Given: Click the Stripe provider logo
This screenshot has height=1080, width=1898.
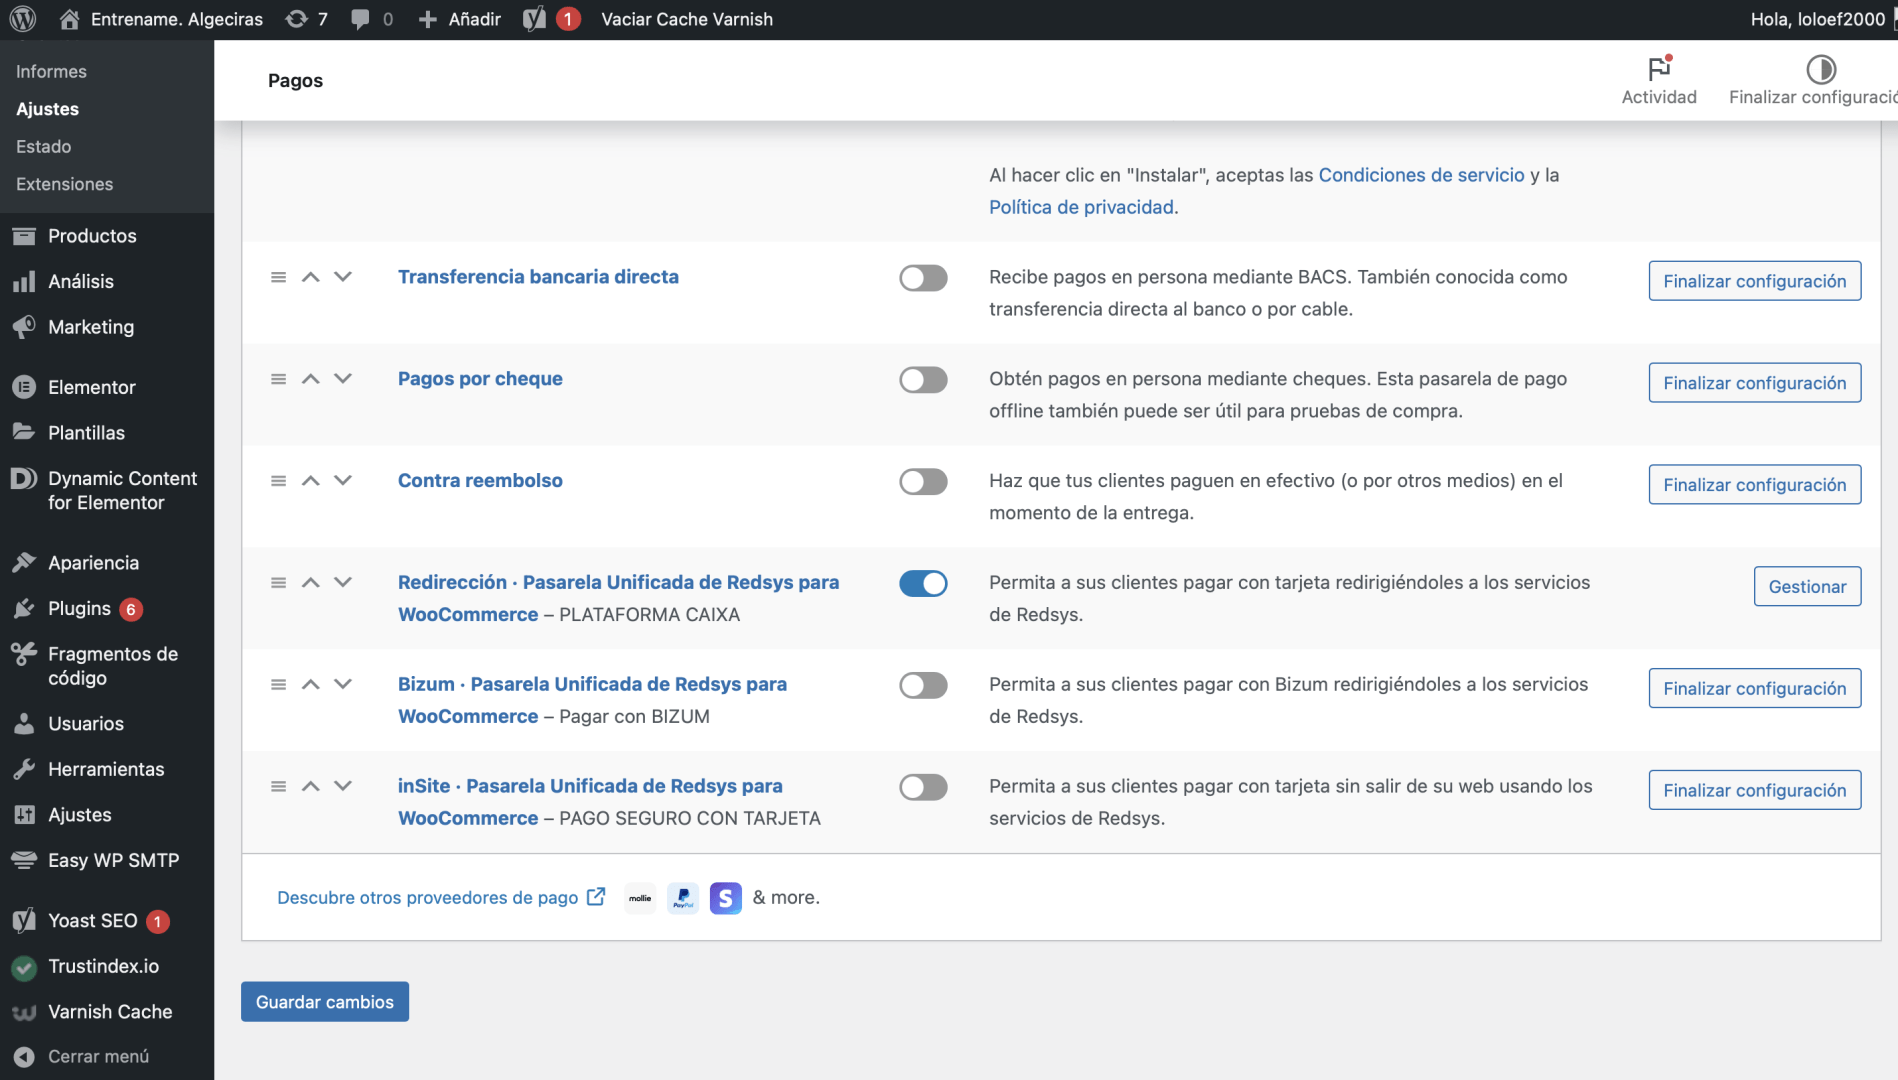Looking at the screenshot, I should pos(726,898).
